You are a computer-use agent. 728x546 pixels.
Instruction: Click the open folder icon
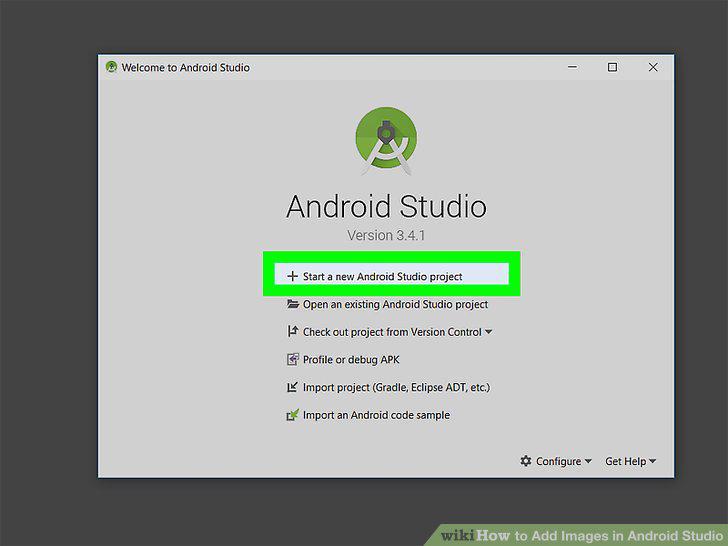click(x=292, y=304)
